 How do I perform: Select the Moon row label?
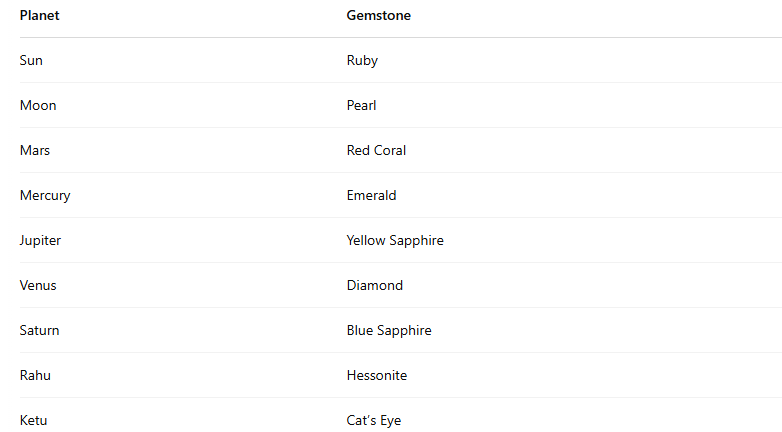pos(38,106)
